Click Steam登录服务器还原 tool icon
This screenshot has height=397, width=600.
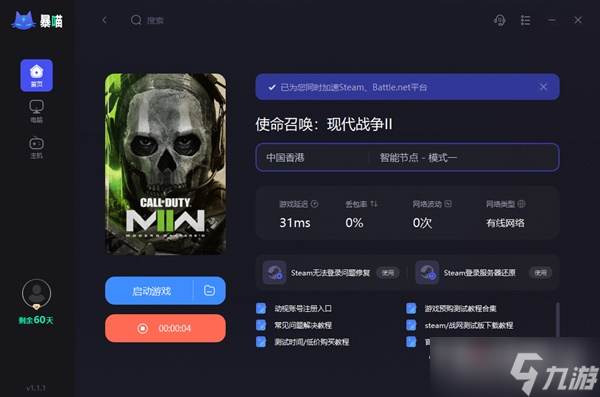(x=427, y=273)
